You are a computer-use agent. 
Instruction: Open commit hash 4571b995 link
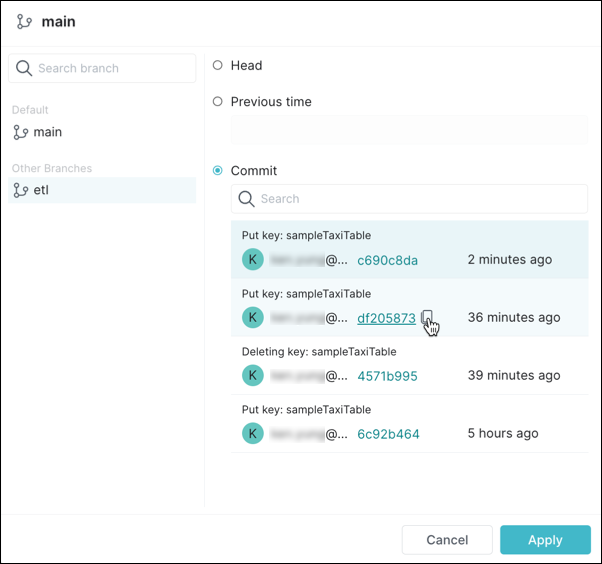(x=387, y=376)
